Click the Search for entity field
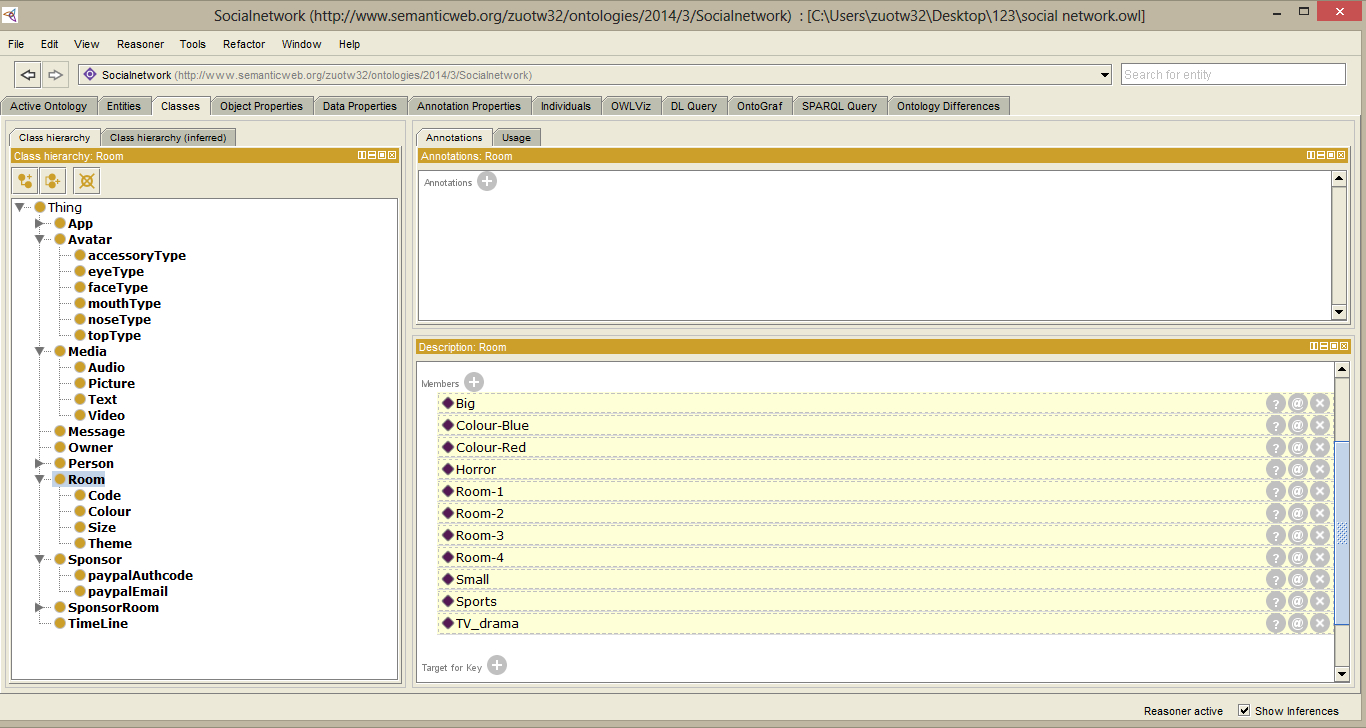The height and width of the screenshot is (728, 1366). coord(1232,75)
